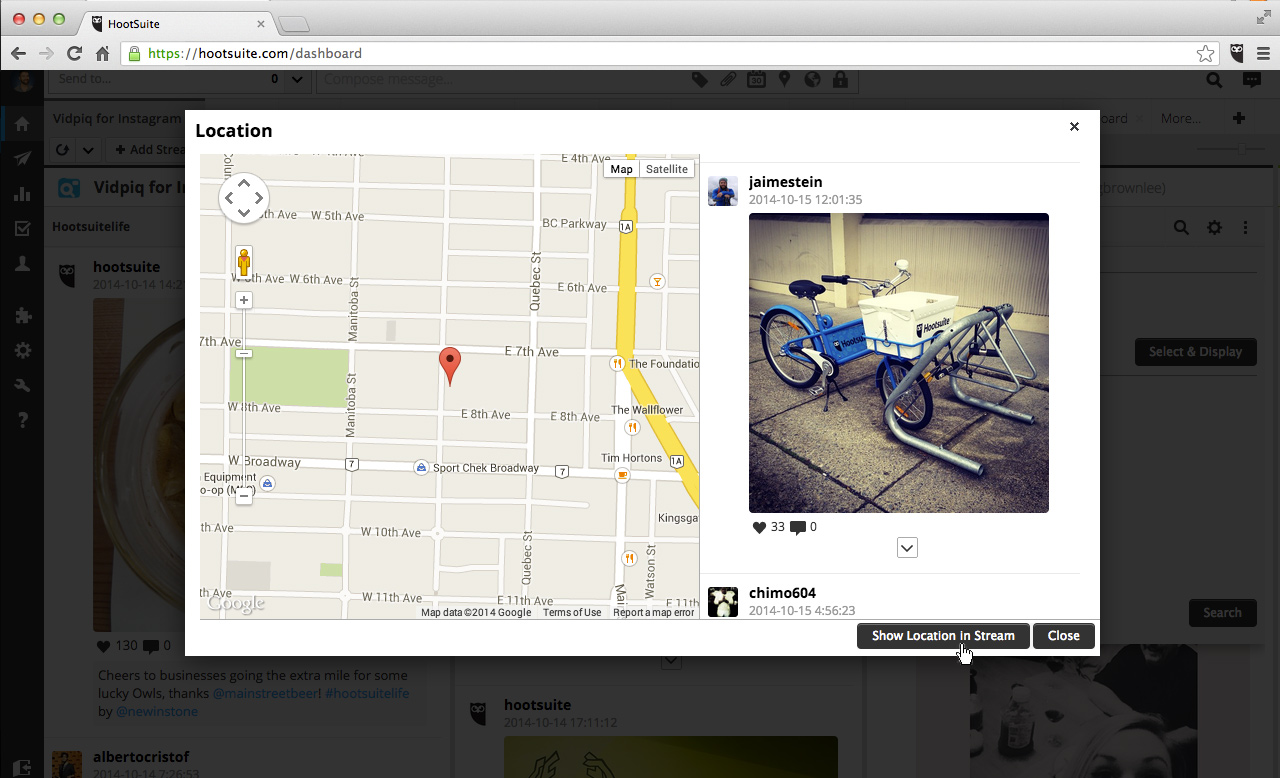Open the Contacts person sidebar icon
The height and width of the screenshot is (778, 1280).
(22, 263)
